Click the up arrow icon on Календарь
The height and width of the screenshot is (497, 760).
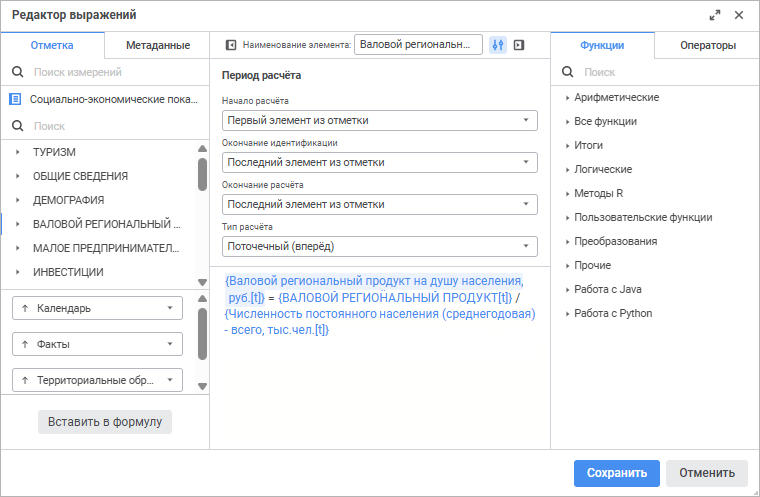25,308
